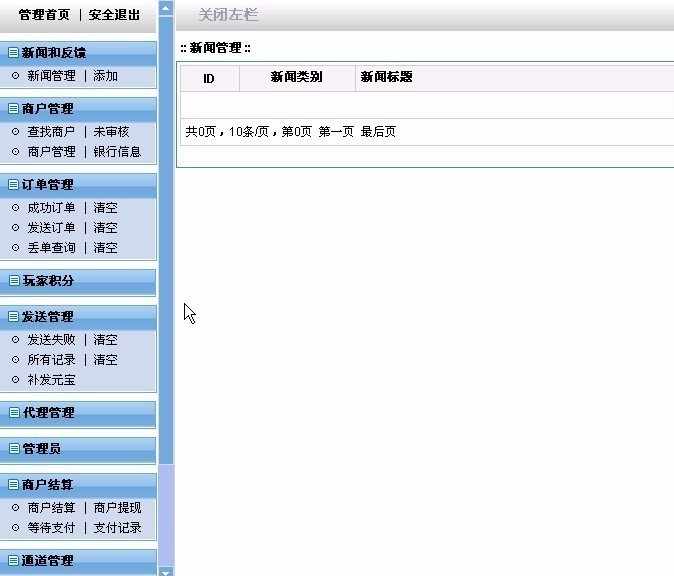Collapse the 新闻和反馈 menu header
674x576 pixels.
pyautogui.click(x=78, y=53)
